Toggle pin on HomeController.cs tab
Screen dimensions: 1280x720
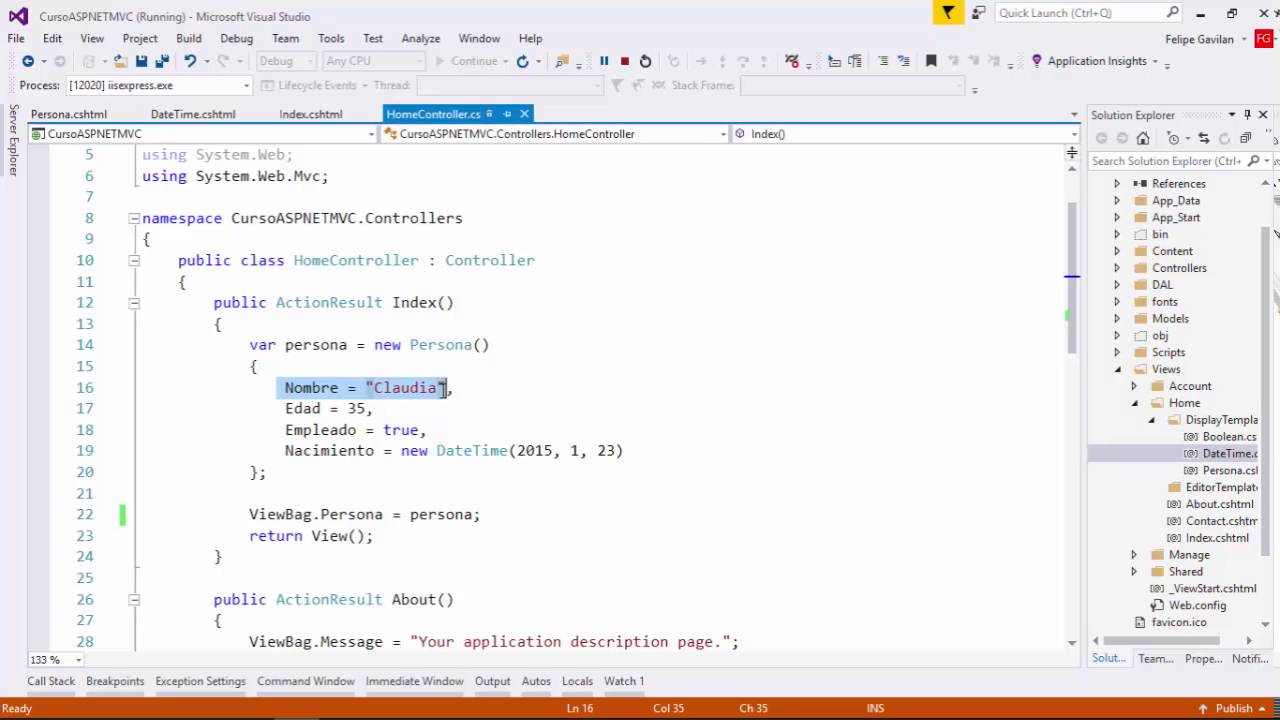(x=507, y=114)
